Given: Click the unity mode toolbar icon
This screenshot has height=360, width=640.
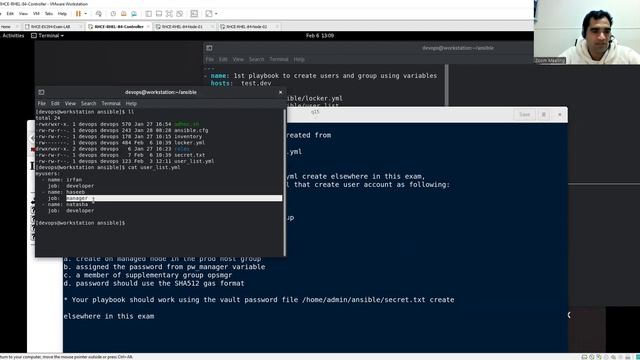Looking at the screenshot, I should point(180,13).
